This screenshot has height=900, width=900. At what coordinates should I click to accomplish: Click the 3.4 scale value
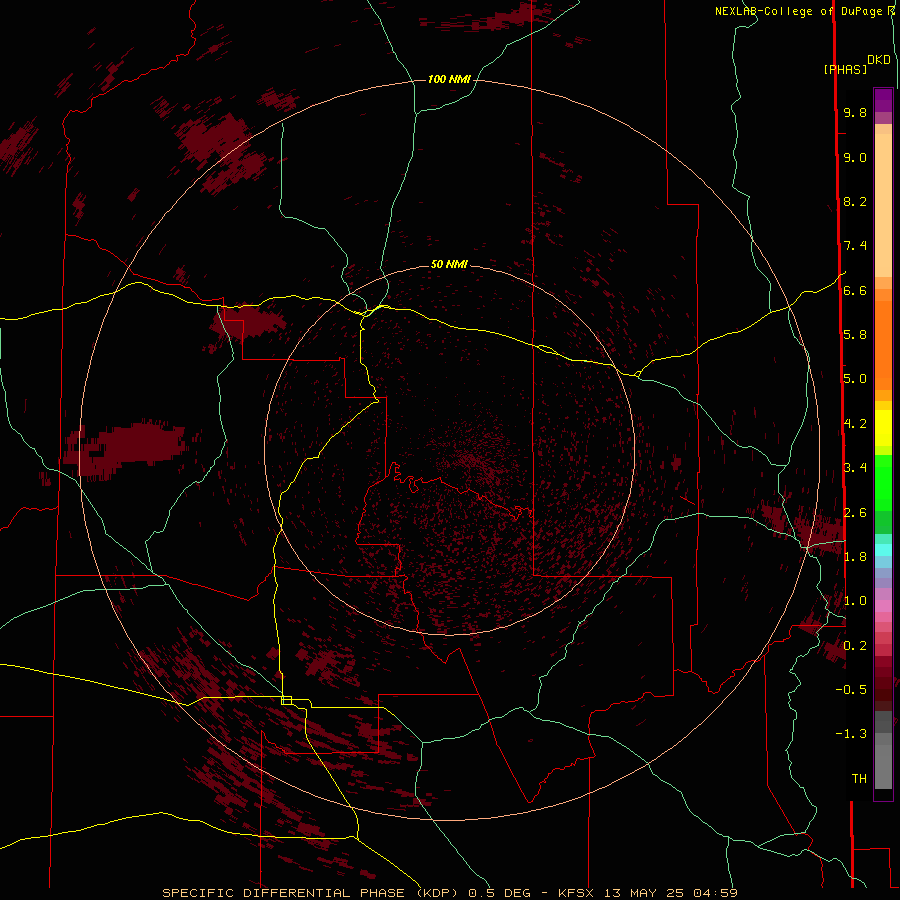855,468
